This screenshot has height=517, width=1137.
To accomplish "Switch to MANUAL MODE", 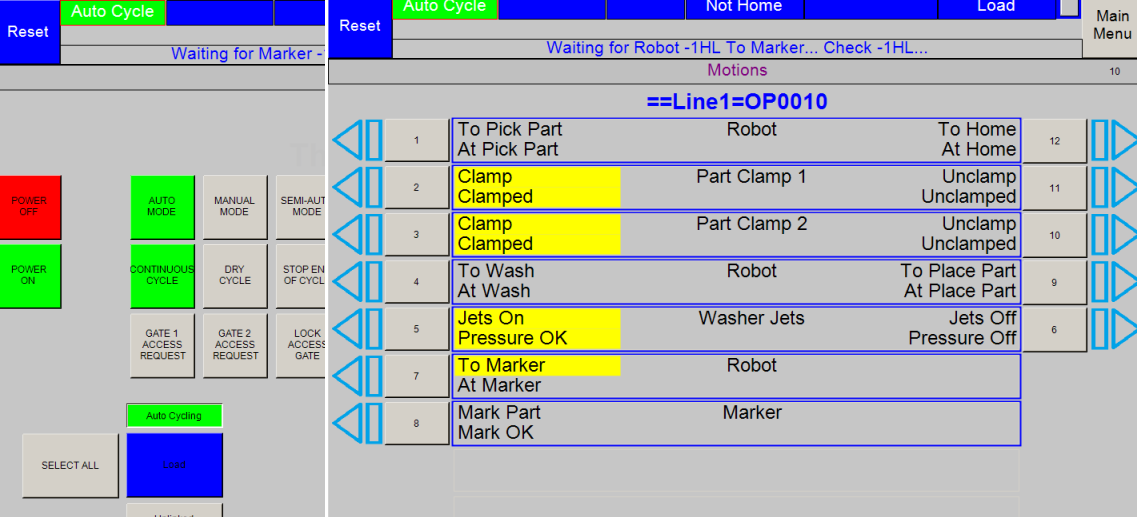I will [x=235, y=207].
